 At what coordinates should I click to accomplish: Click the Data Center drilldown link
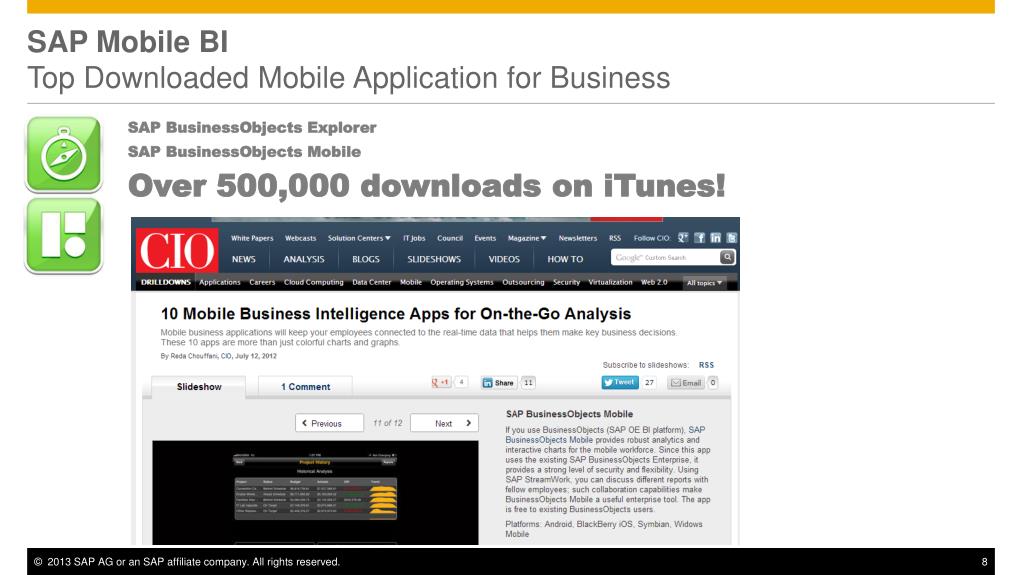point(371,283)
